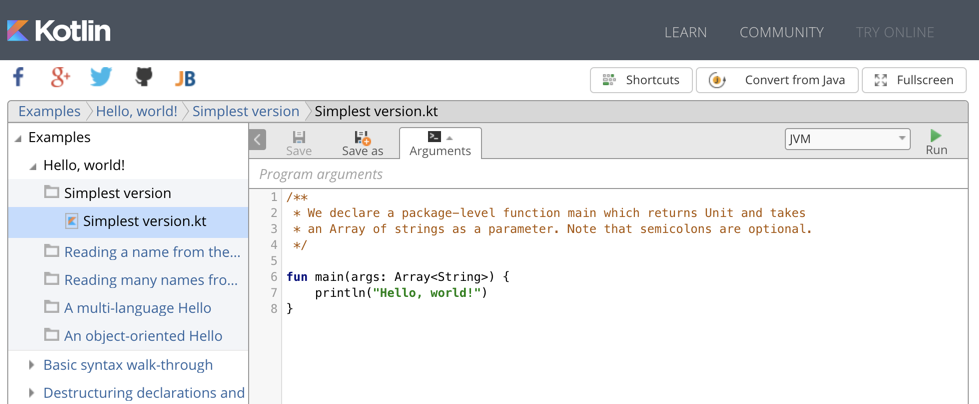Select the Simplest version folder label
This screenshot has width=979, height=404.
pos(117,194)
